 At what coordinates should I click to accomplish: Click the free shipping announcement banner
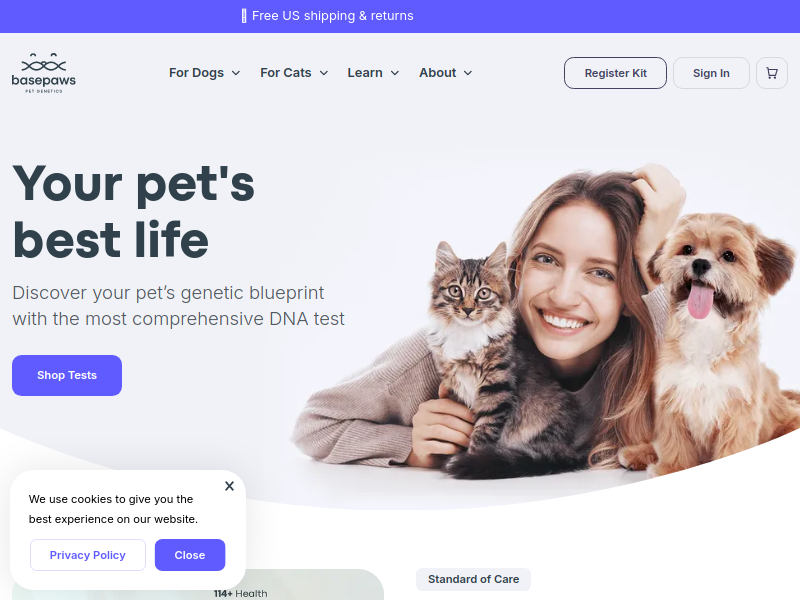[x=327, y=16]
